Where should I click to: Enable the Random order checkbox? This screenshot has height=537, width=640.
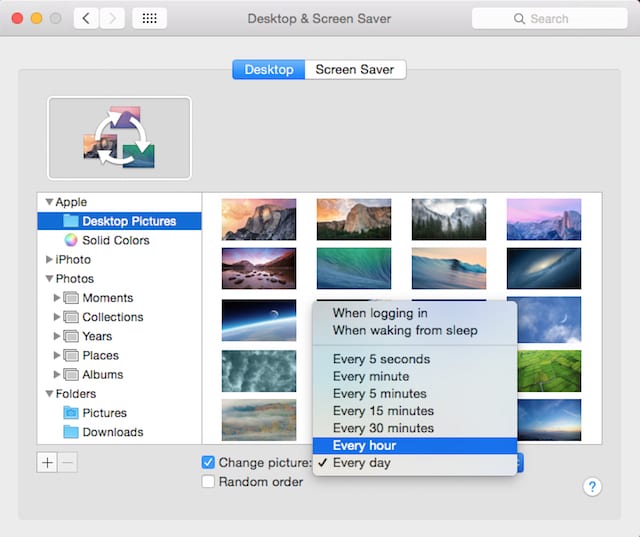[x=208, y=481]
